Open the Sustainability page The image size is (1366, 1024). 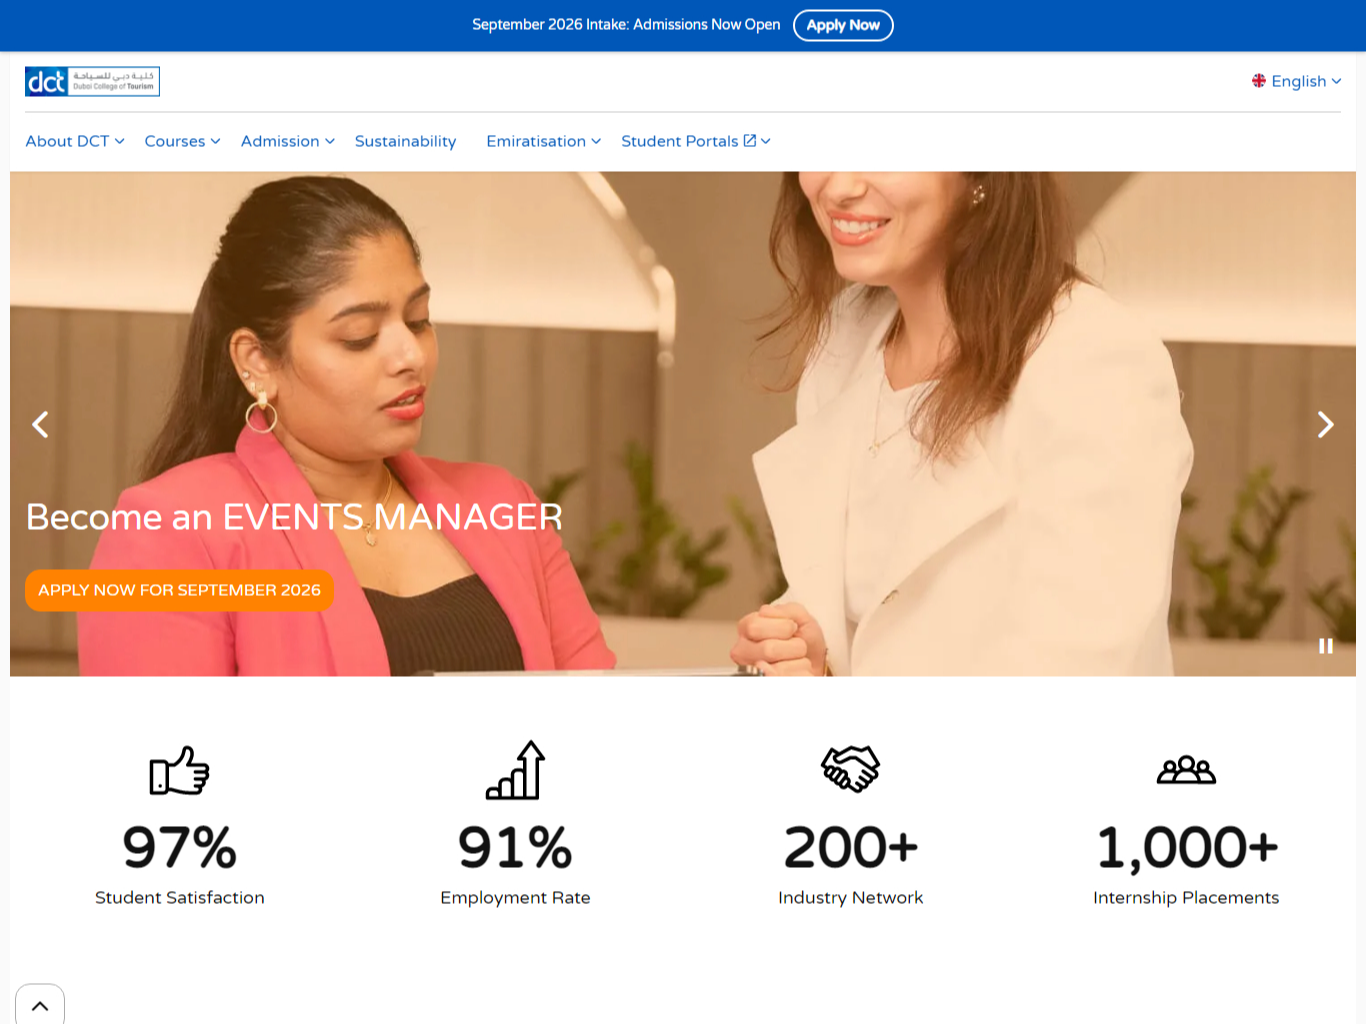click(x=405, y=141)
